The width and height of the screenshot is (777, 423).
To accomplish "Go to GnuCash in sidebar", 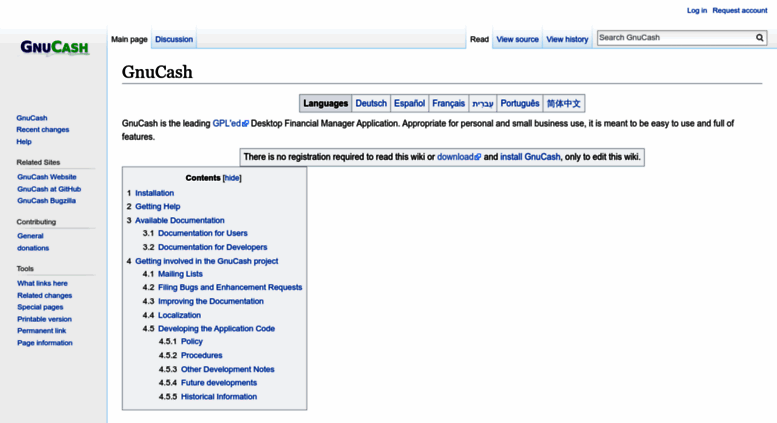I will [x=32, y=118].
